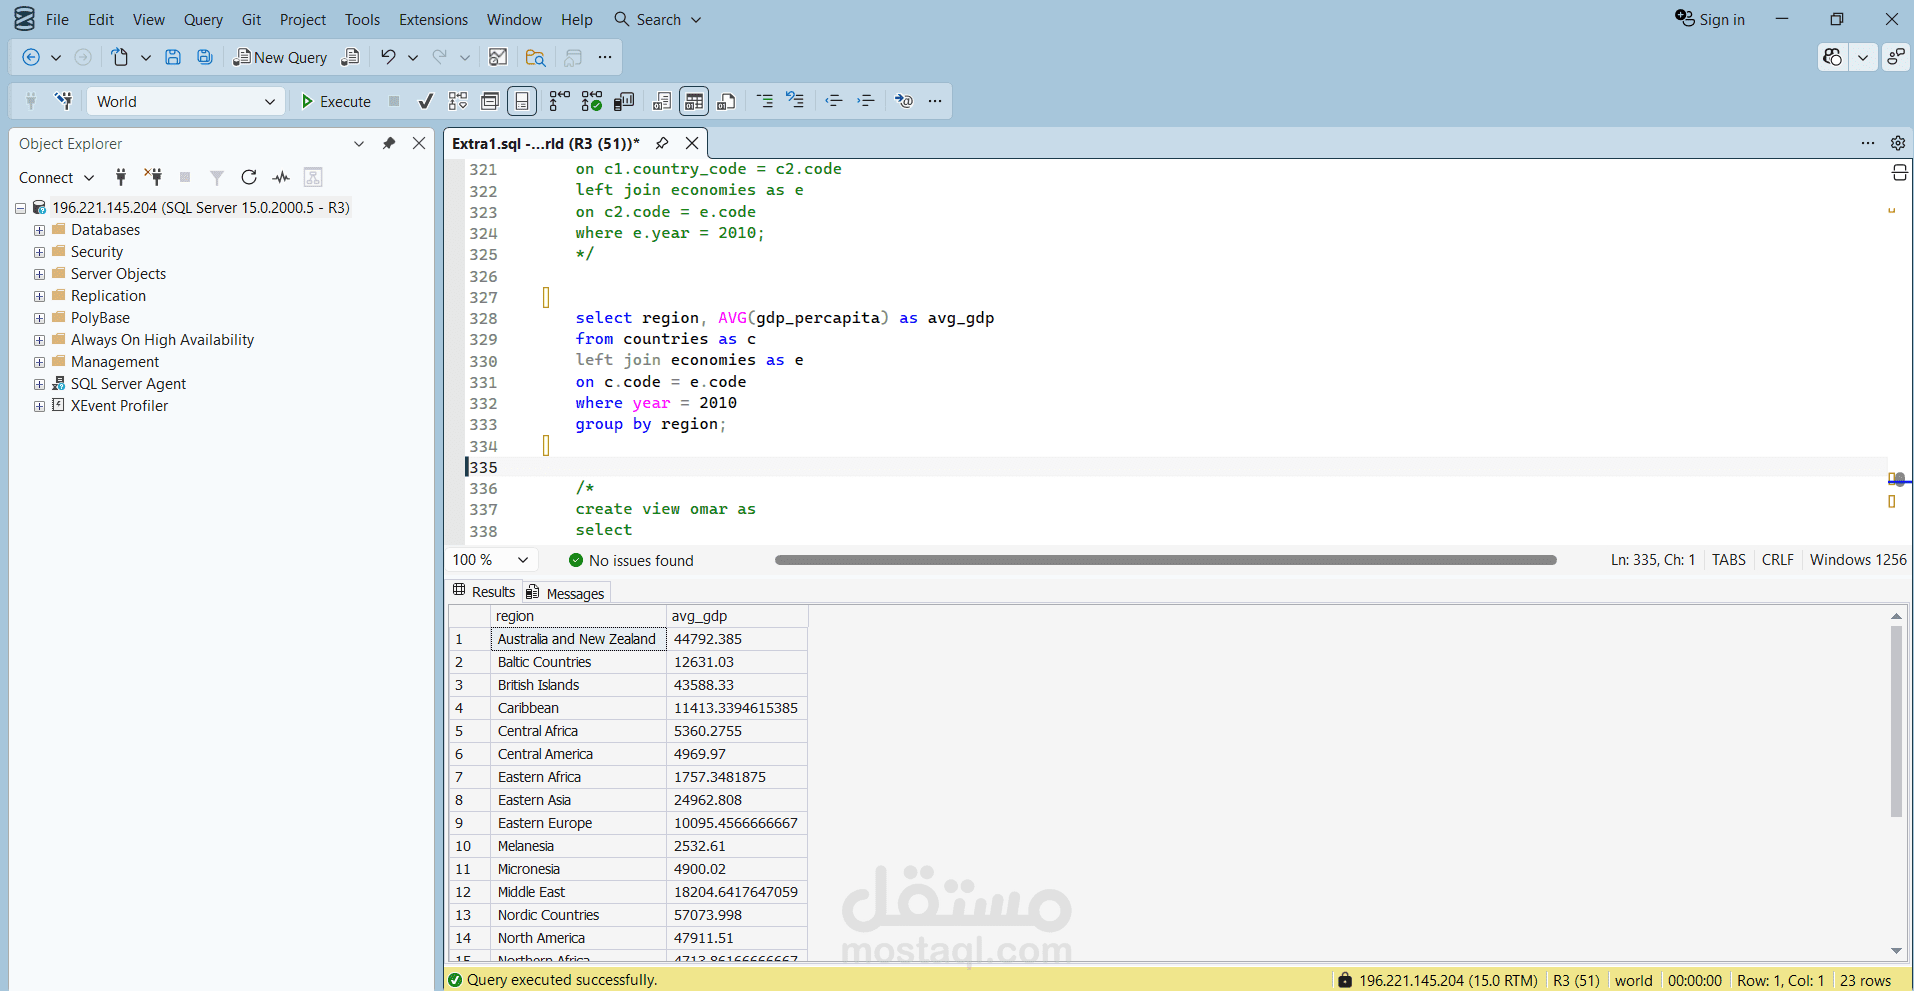Open the World database dropdown
The height and width of the screenshot is (991, 1914).
tap(268, 100)
